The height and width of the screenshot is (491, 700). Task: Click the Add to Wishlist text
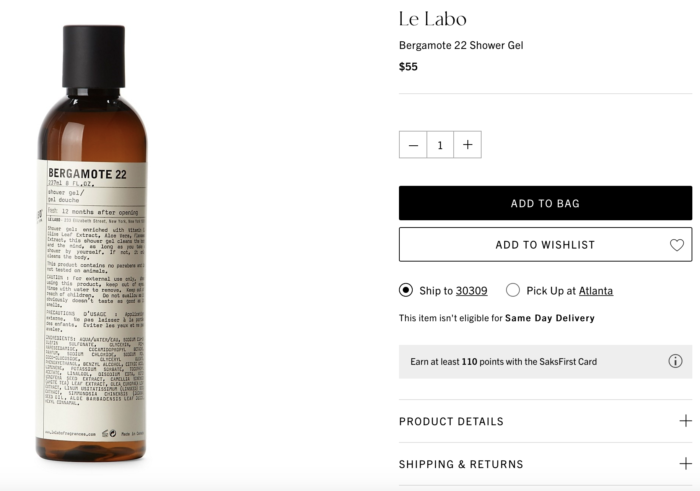545,245
